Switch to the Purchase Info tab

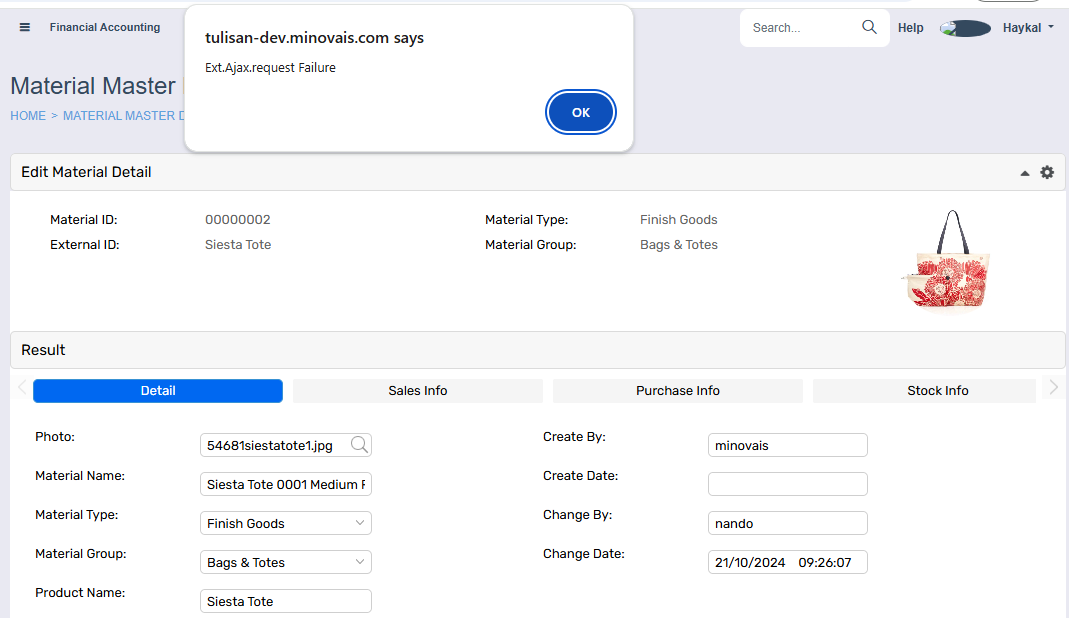[677, 390]
